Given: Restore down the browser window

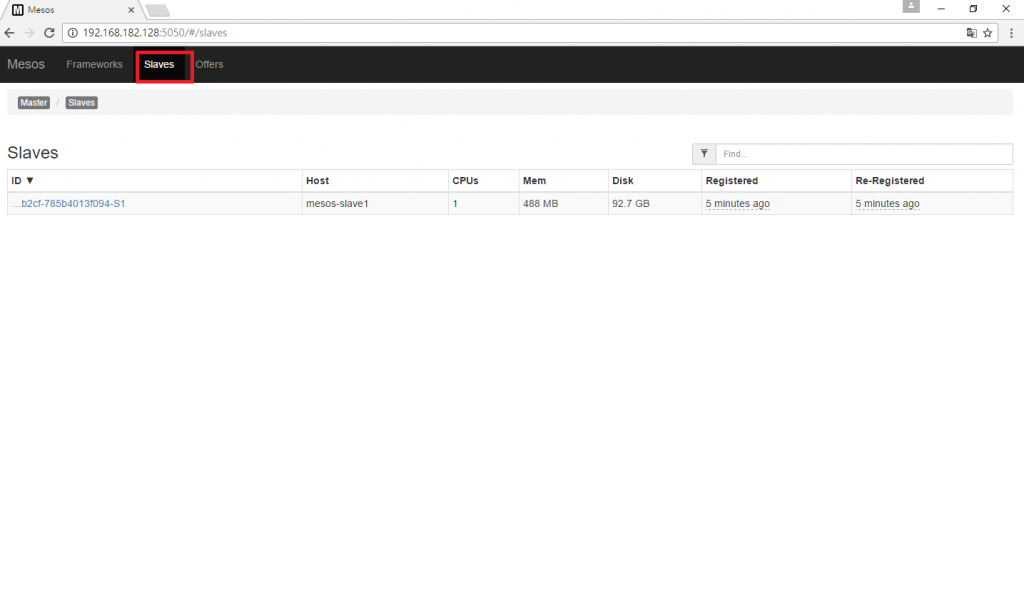Looking at the screenshot, I should [x=973, y=9].
